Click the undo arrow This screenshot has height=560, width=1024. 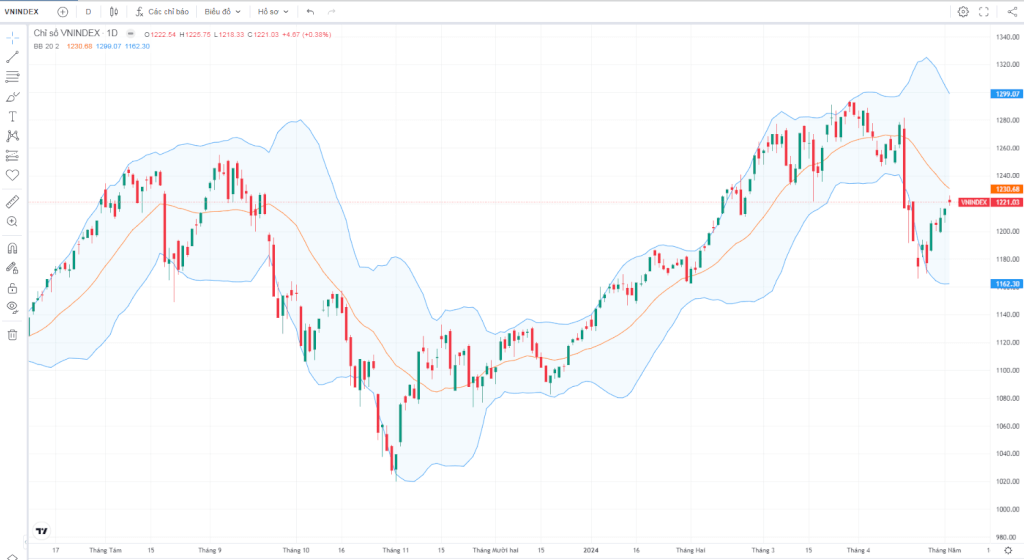pos(310,12)
